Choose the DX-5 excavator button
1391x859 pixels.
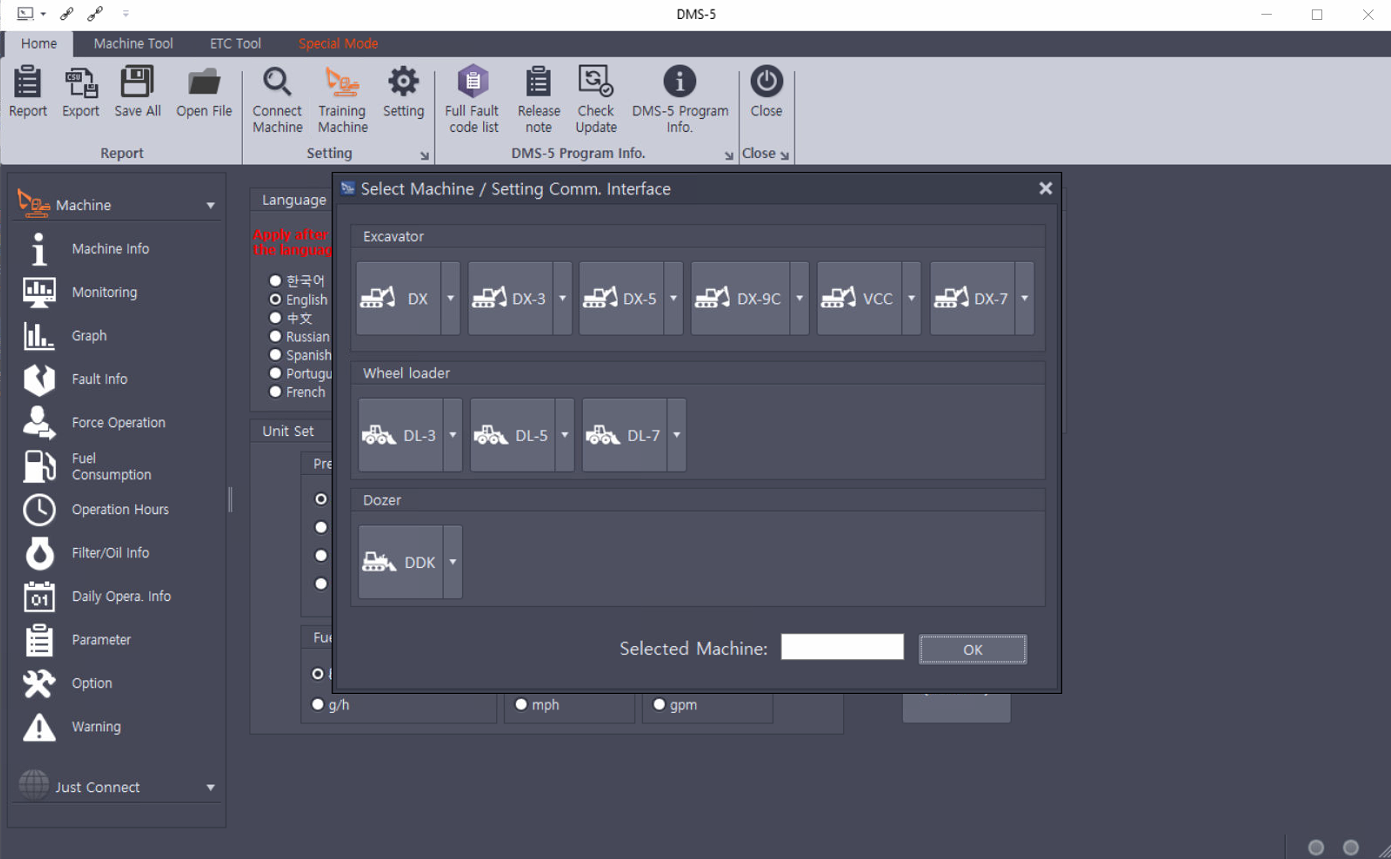pos(621,298)
